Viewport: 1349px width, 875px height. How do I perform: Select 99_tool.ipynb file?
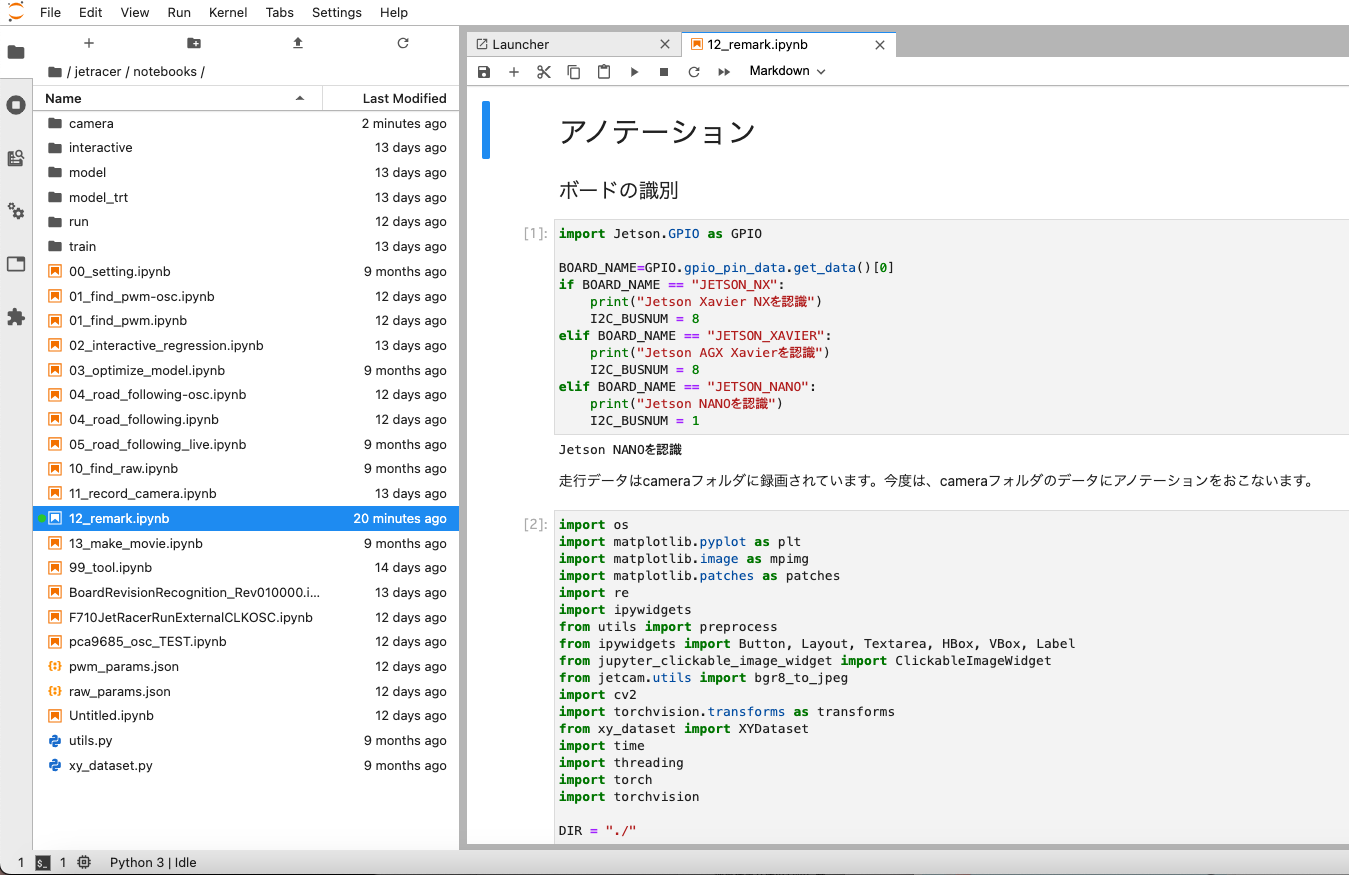pos(246,567)
